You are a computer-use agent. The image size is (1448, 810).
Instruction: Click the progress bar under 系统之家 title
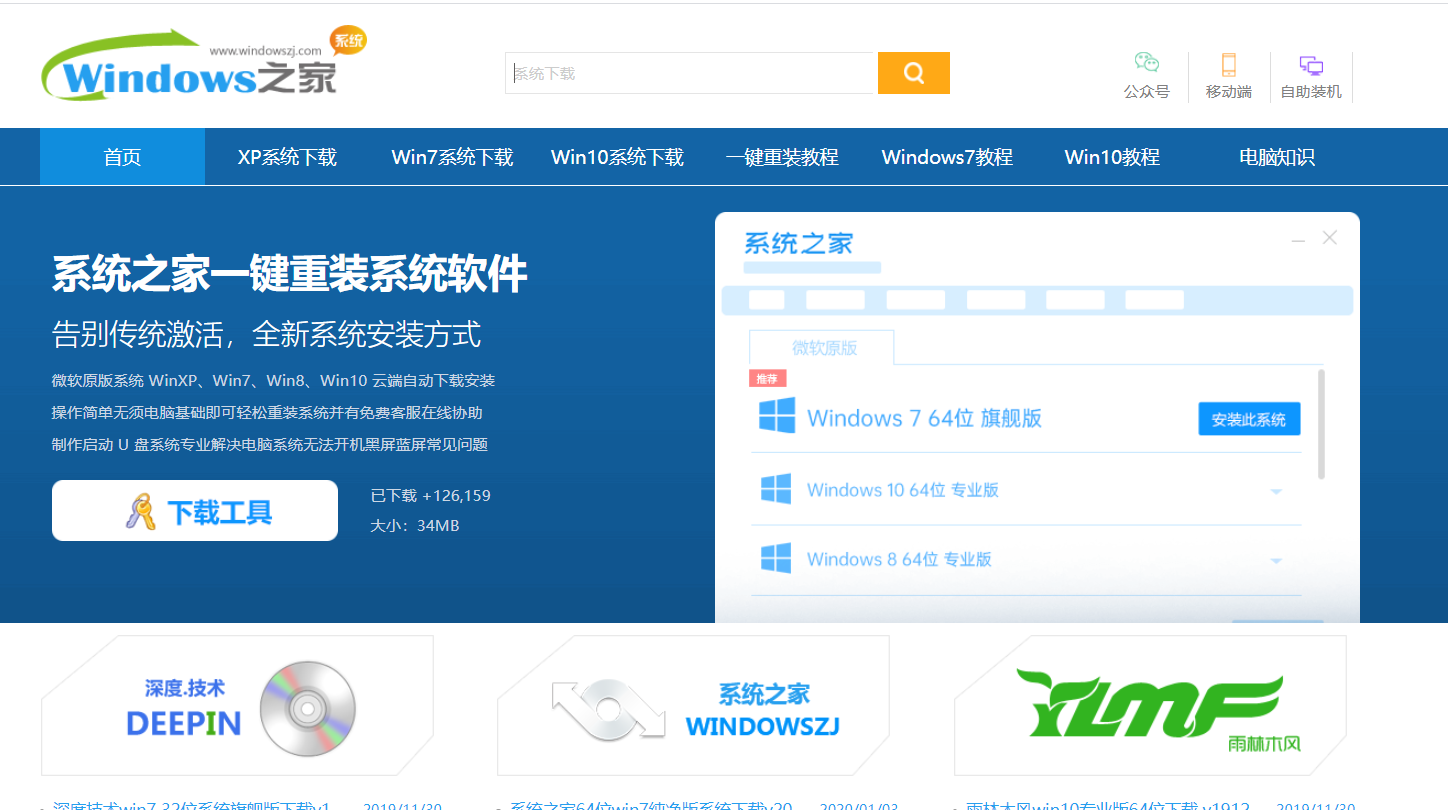point(811,267)
